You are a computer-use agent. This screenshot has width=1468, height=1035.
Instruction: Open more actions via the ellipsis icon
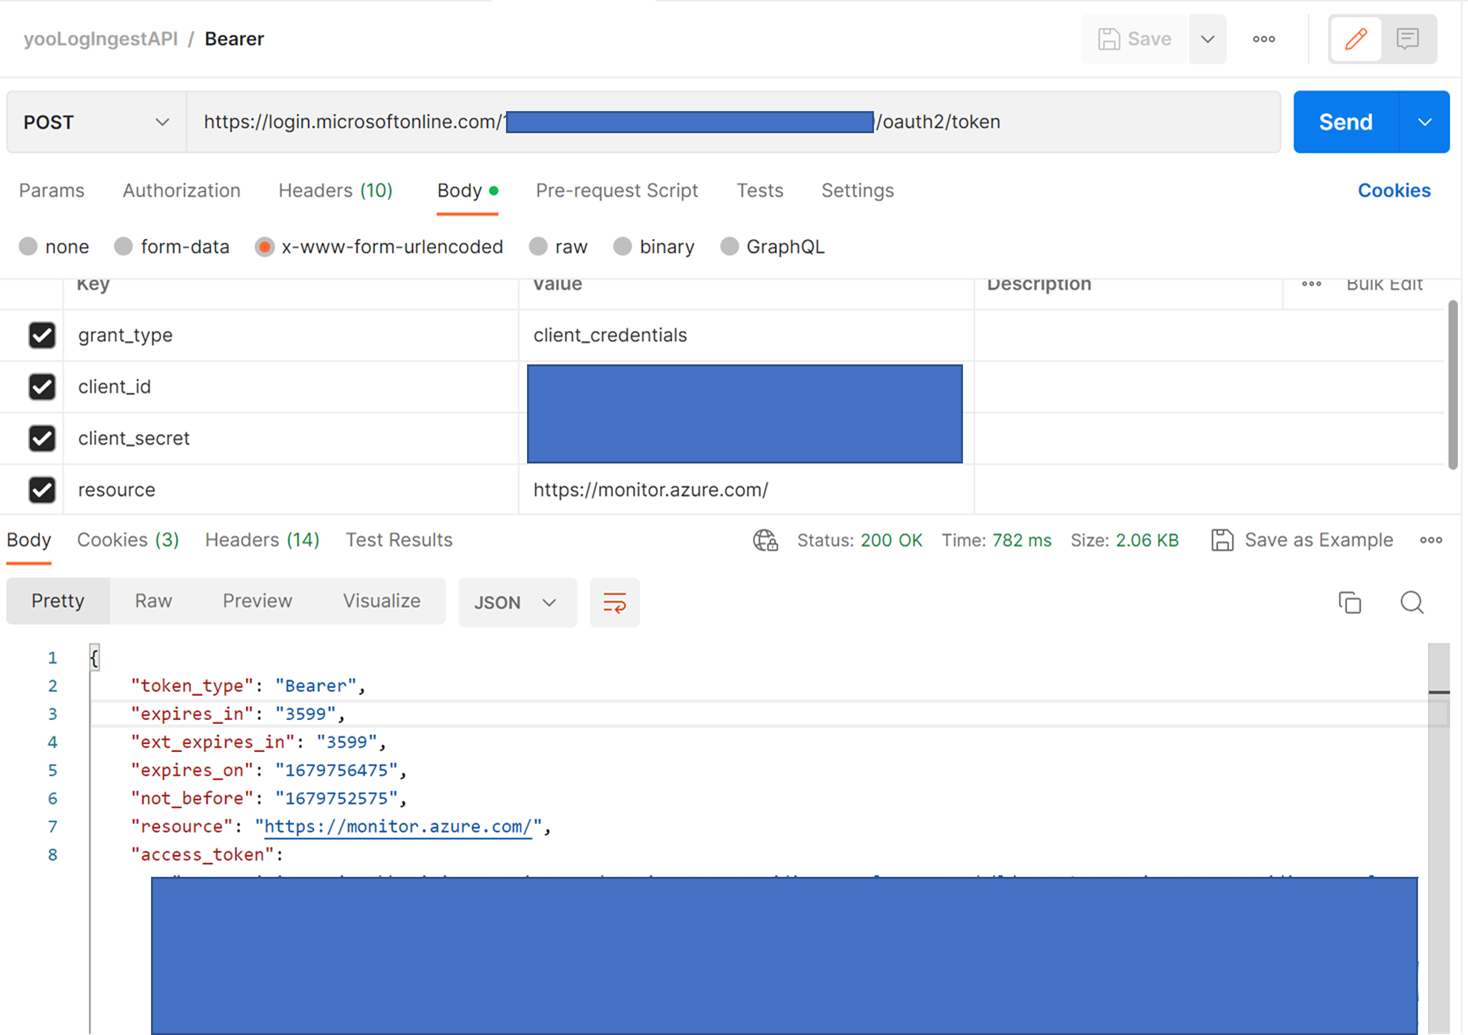1263,38
